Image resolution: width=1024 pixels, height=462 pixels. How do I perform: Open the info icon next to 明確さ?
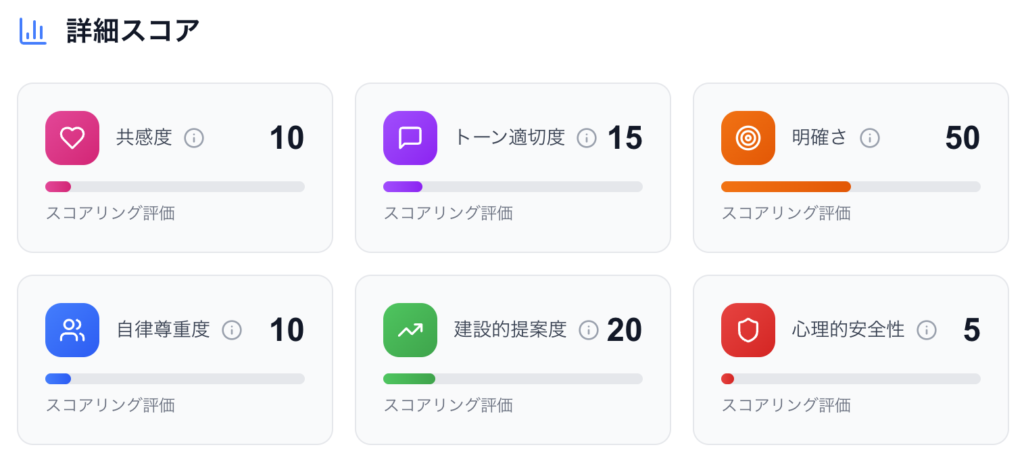(x=869, y=138)
